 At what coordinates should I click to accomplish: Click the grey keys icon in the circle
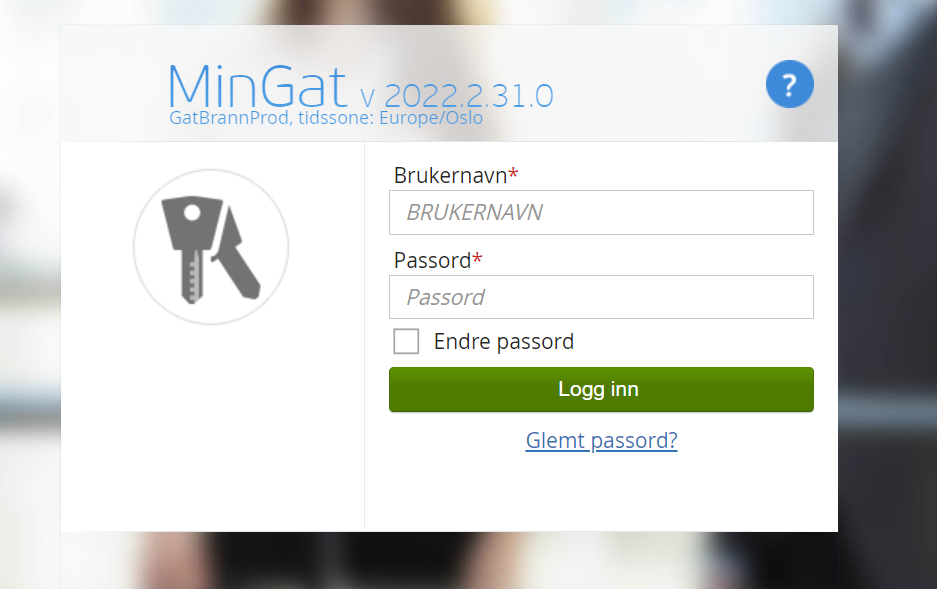[211, 247]
